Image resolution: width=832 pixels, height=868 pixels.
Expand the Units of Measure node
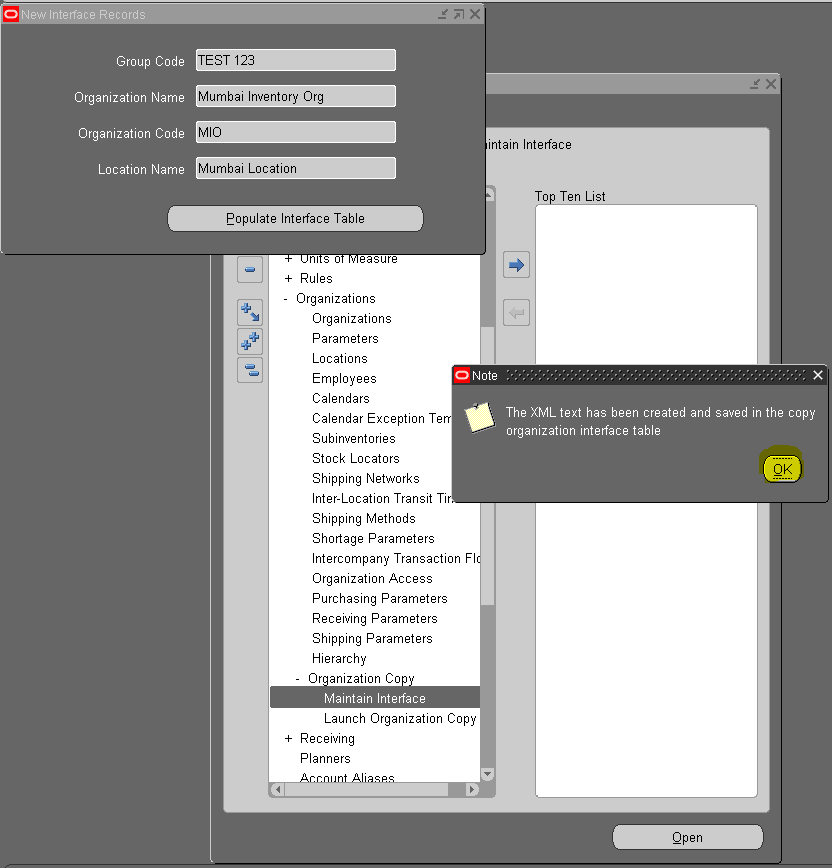pos(288,259)
